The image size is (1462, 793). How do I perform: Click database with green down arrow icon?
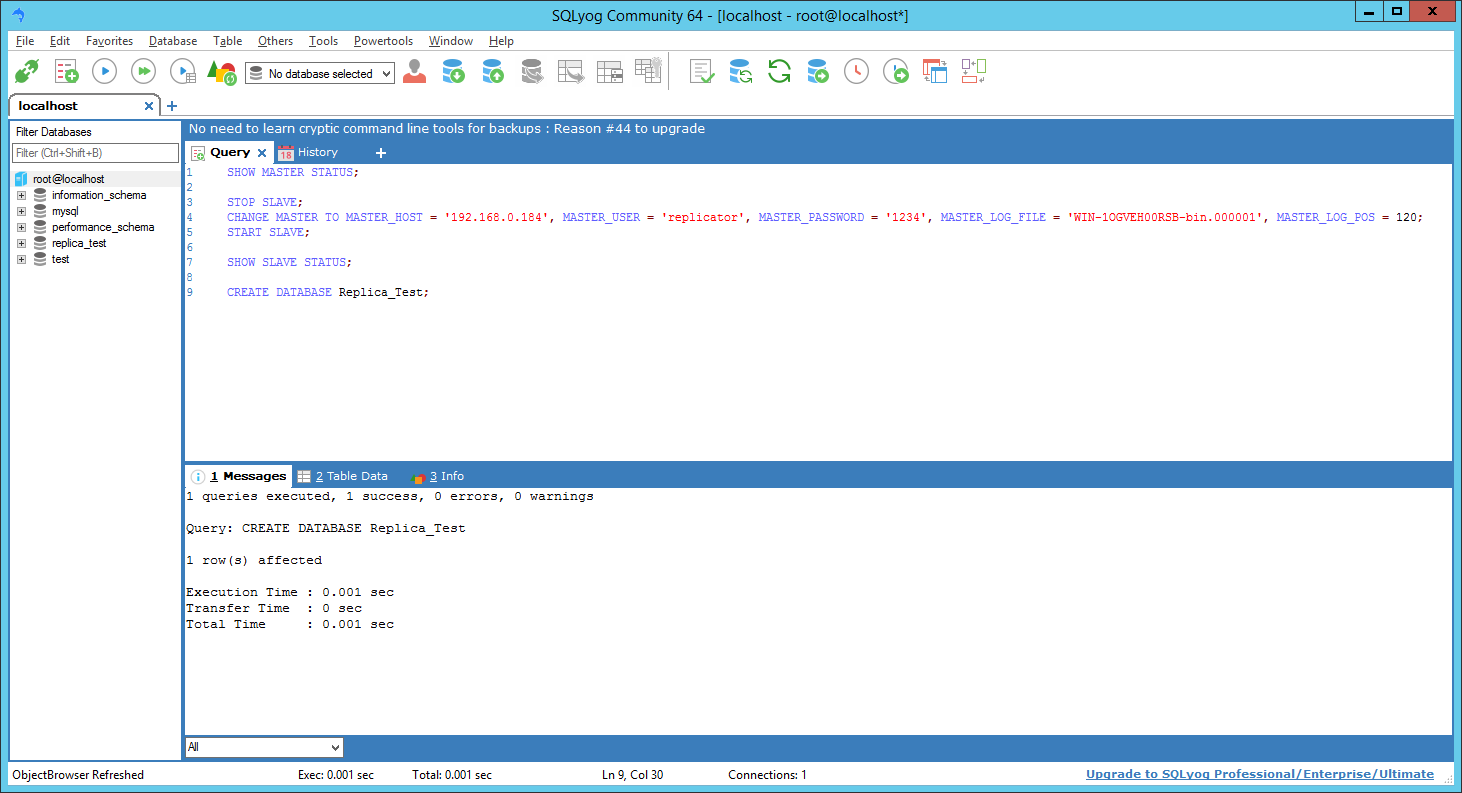453,72
